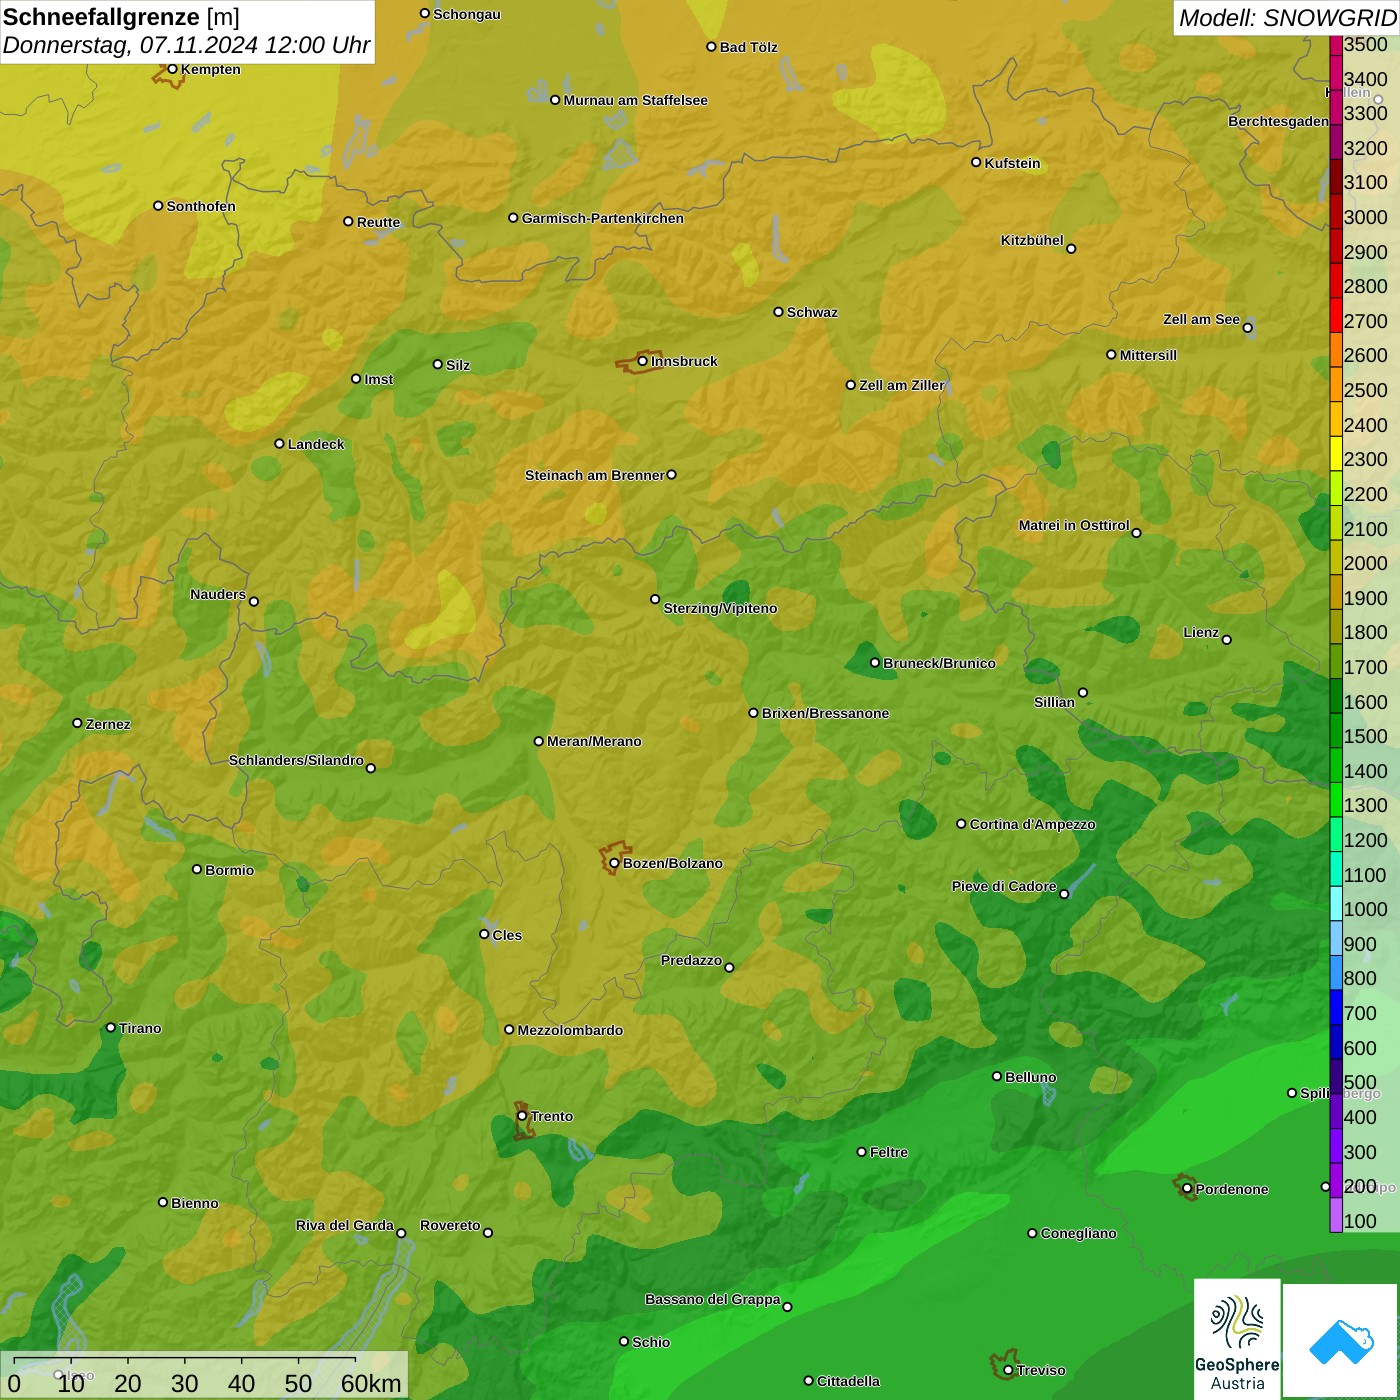Click the blue cloud-roof logo in the corner
Screen dimensions: 1400x1400
[x=1340, y=1341]
